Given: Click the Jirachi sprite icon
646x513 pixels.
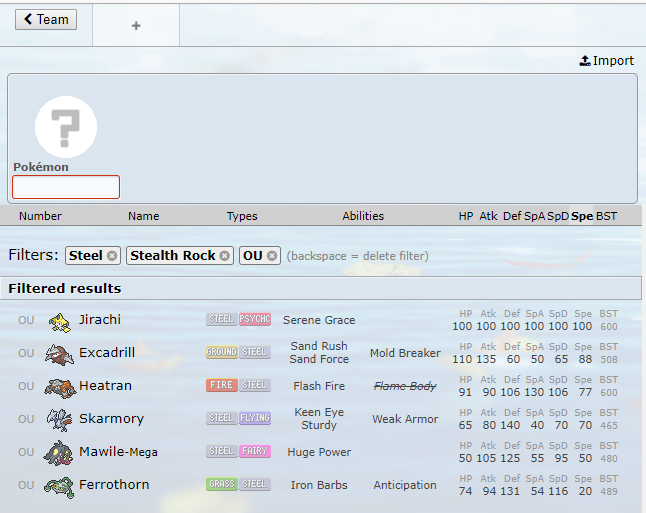Looking at the screenshot, I should (60, 321).
